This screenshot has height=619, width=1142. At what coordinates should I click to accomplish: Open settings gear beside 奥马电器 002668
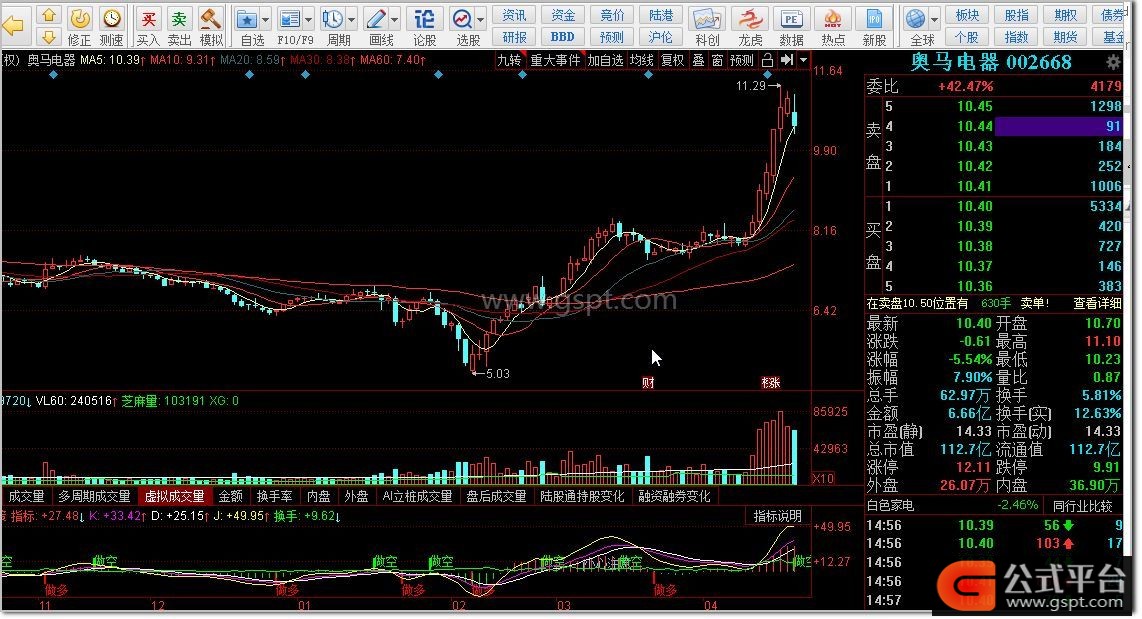(x=1113, y=63)
